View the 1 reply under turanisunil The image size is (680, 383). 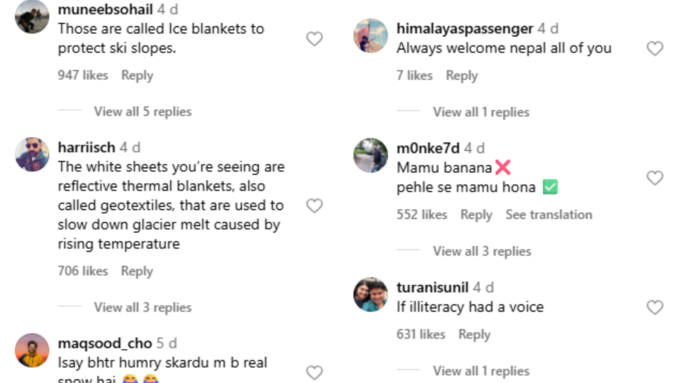coord(481,371)
